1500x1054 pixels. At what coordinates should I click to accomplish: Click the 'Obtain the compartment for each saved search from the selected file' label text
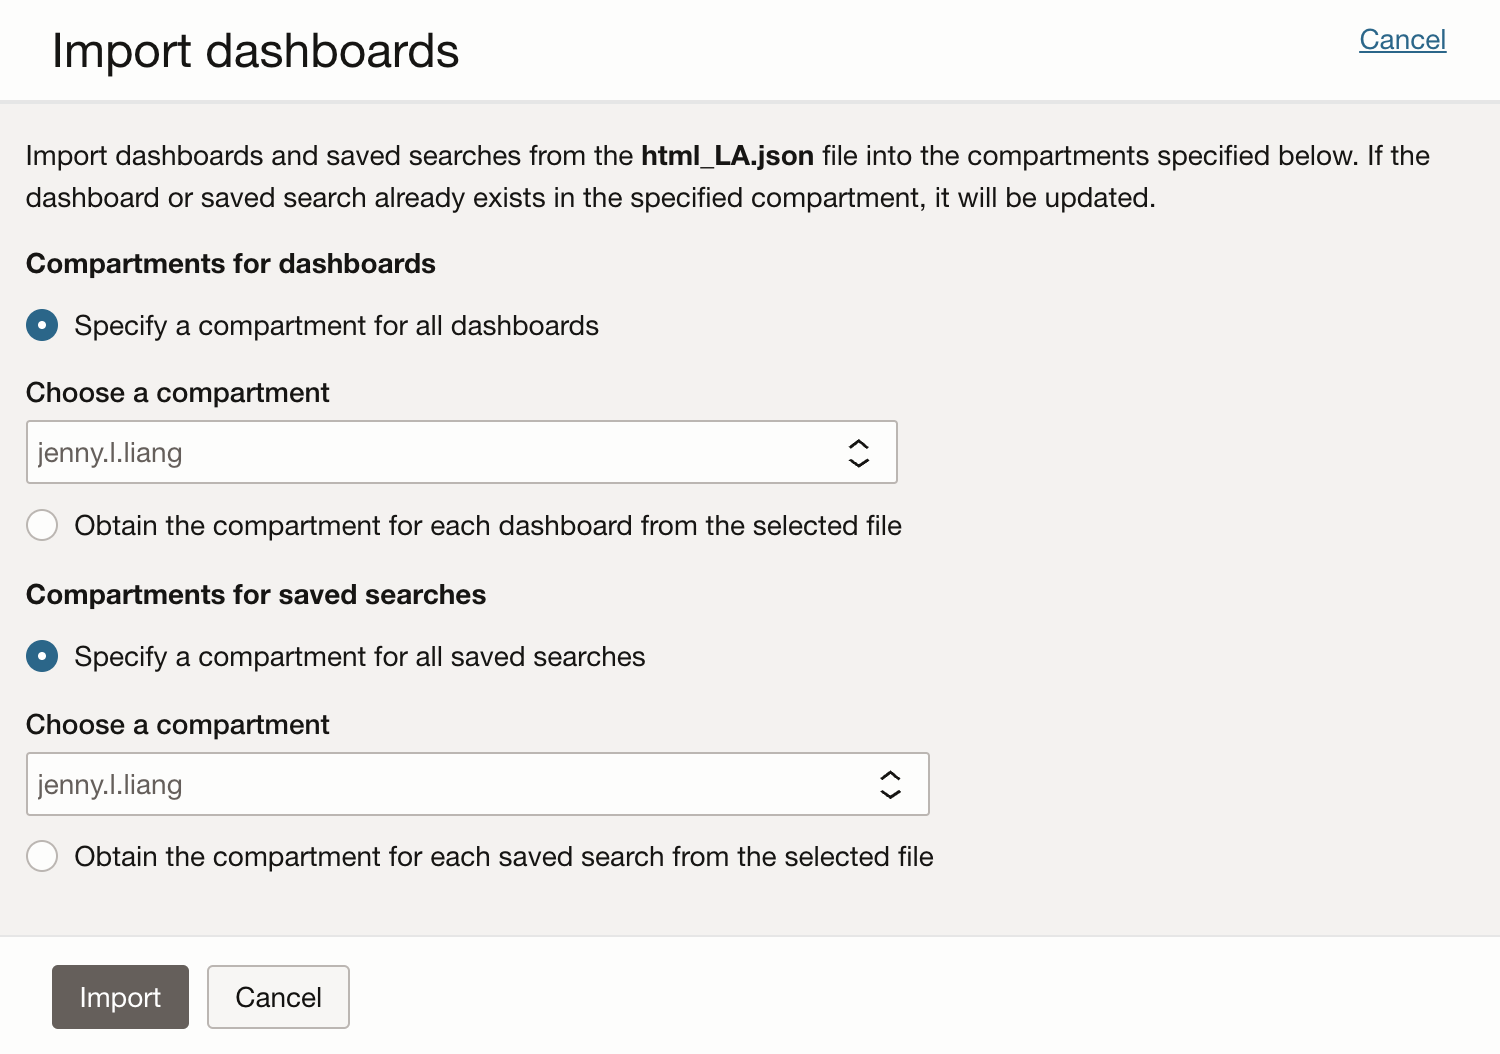tap(504, 857)
